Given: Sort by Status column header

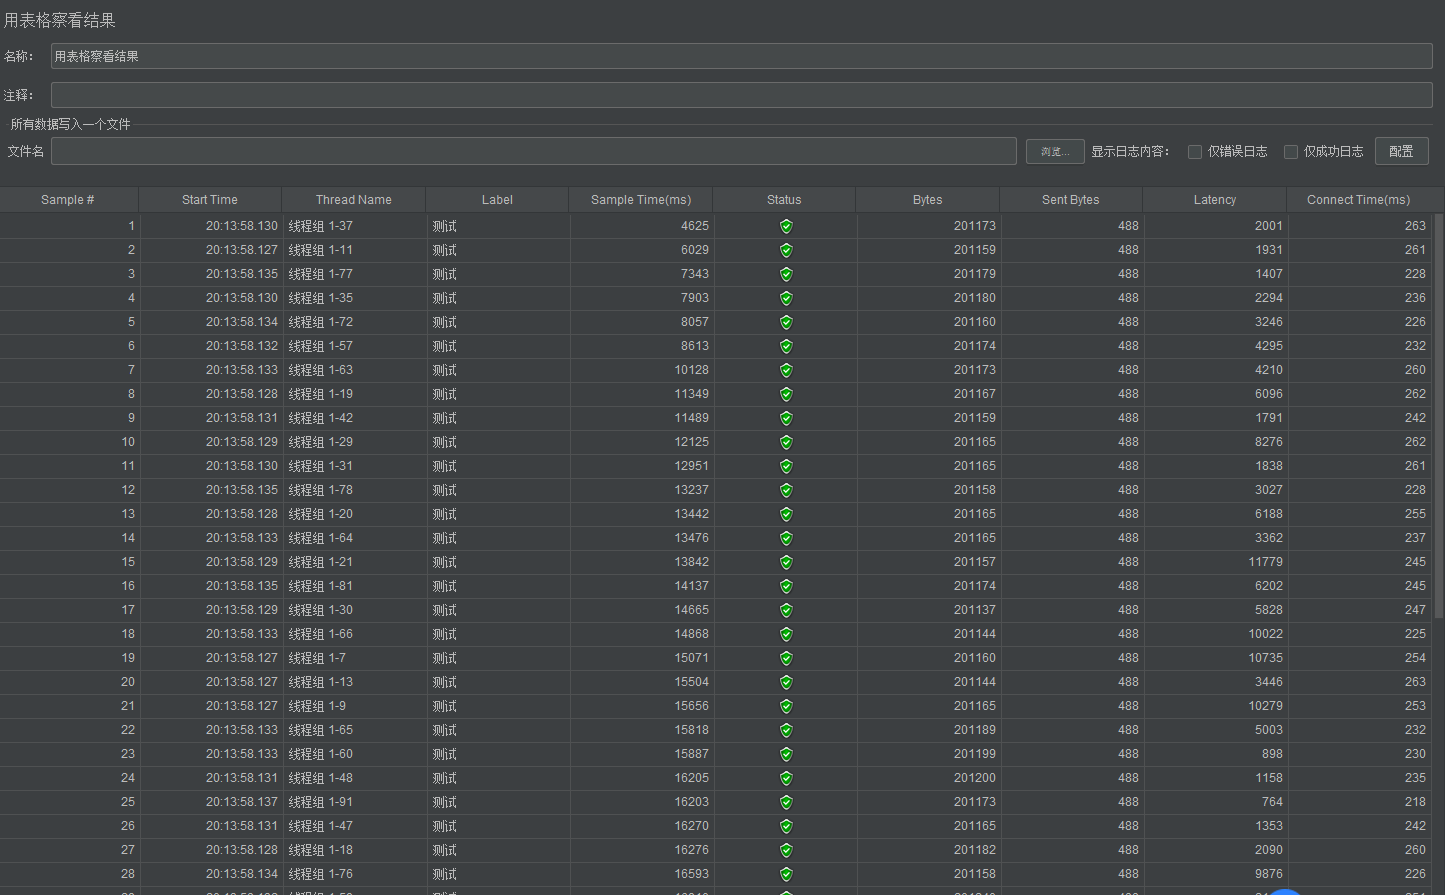Looking at the screenshot, I should 784,200.
